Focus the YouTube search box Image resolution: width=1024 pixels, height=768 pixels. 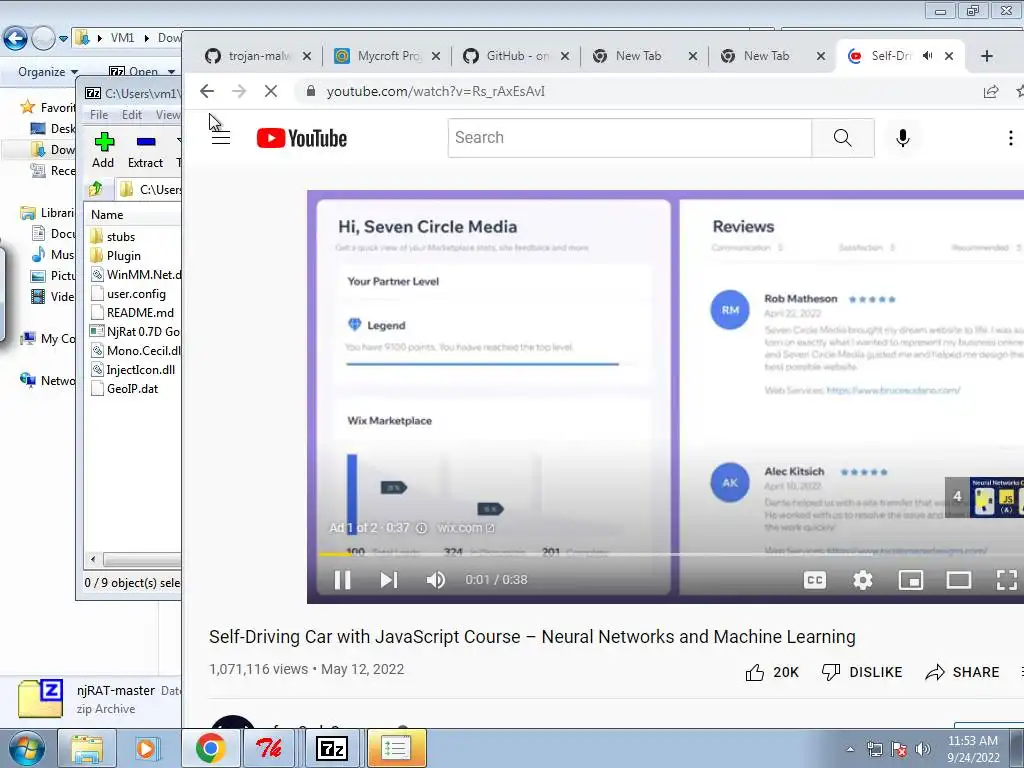pos(630,138)
